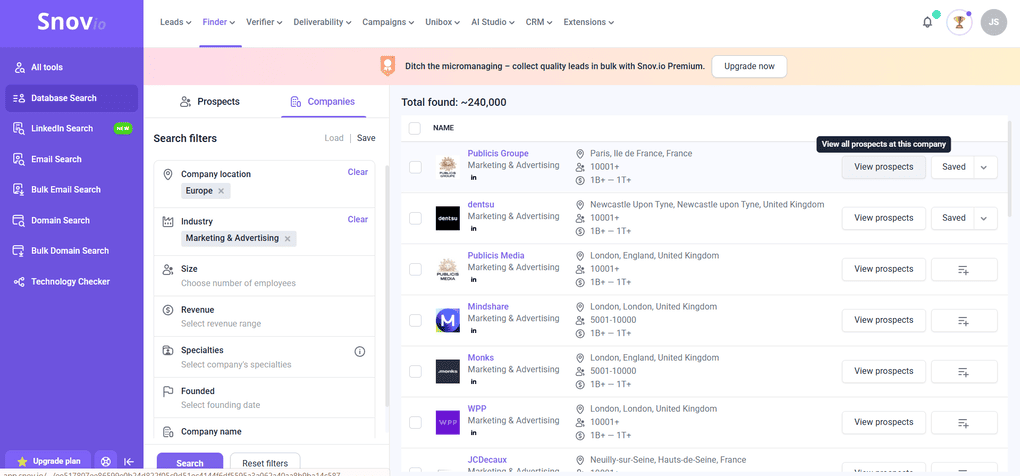Select the dentsu row checkbox
Screen dimensions: 1020x476
pos(415,218)
